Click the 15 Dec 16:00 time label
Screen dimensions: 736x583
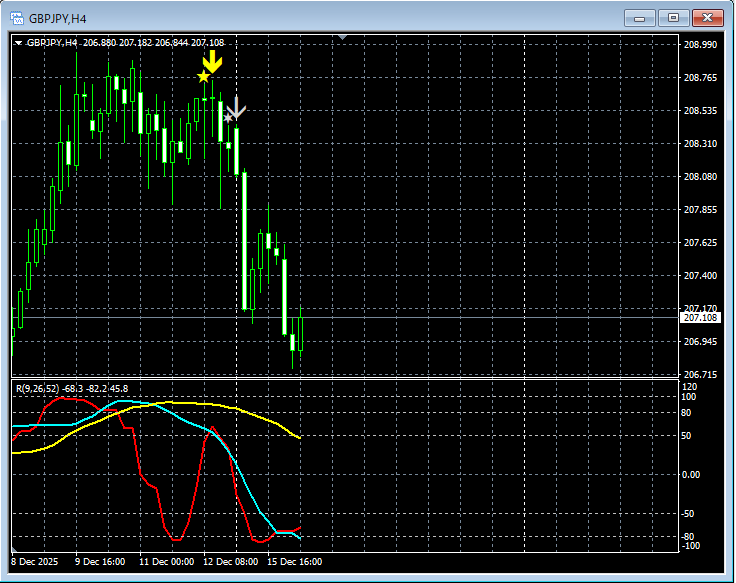tap(295, 562)
